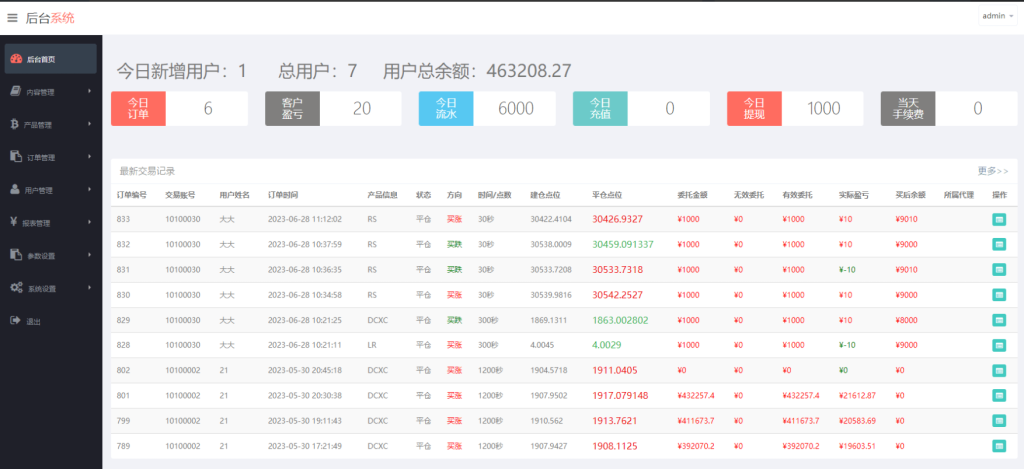Click the closing price 1908.1125

tap(615, 446)
